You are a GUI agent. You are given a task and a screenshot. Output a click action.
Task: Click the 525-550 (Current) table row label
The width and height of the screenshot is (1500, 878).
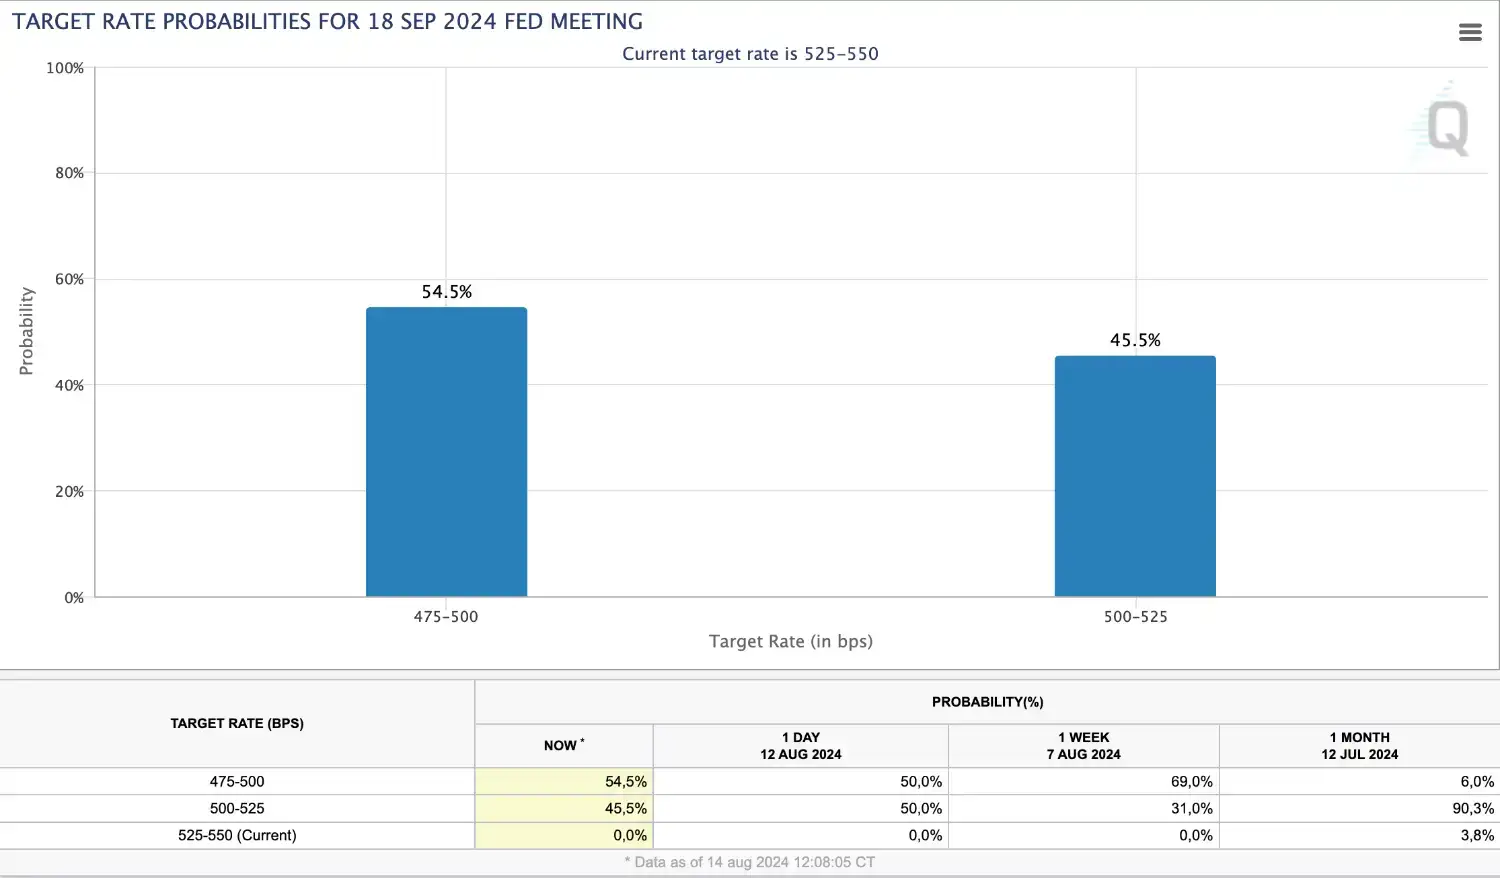237,835
